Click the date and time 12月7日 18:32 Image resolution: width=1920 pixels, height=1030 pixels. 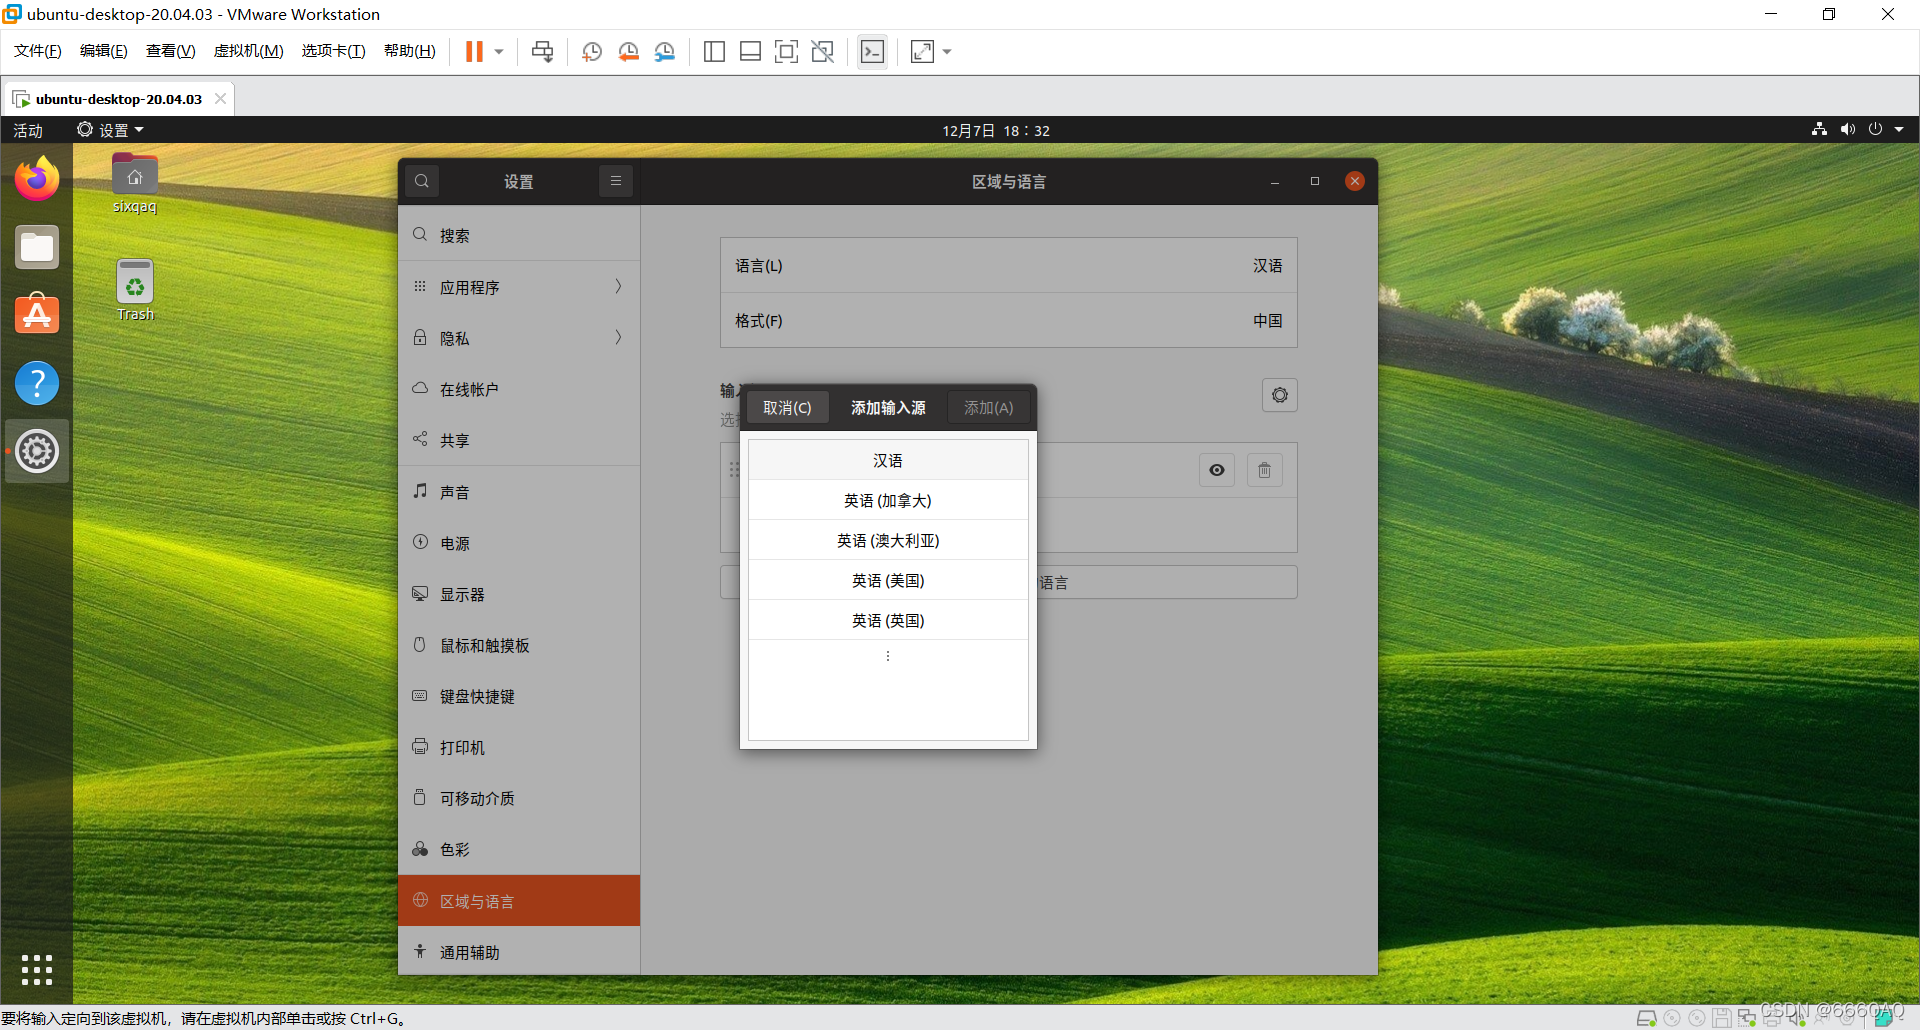pos(996,130)
